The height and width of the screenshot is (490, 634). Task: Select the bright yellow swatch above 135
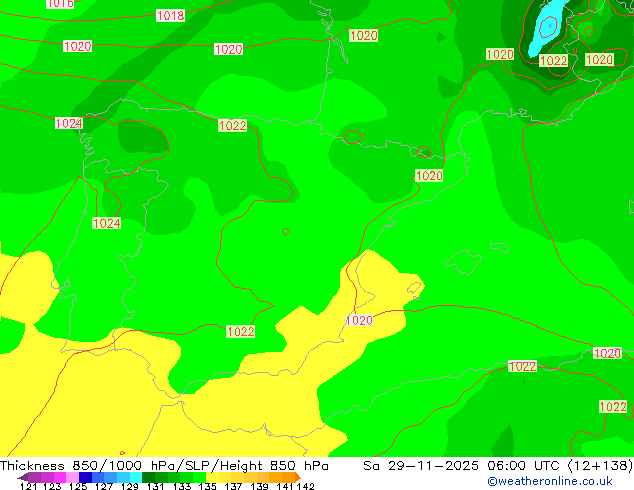(x=212, y=477)
